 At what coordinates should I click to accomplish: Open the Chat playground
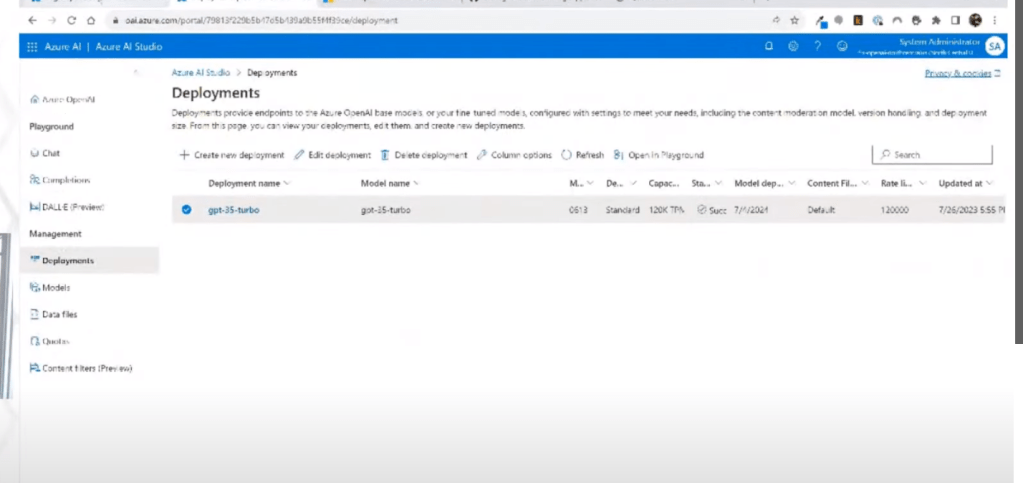45,153
